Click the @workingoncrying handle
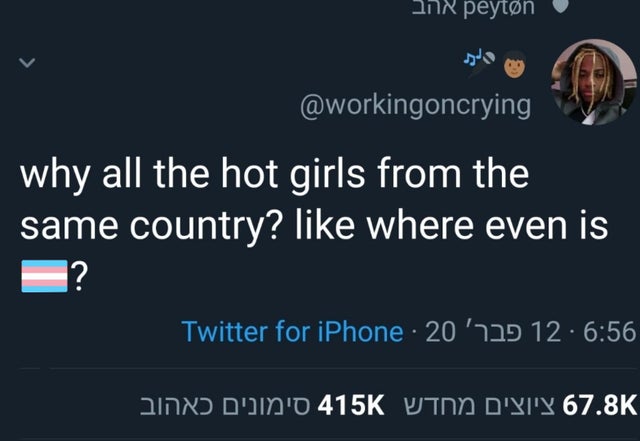The height and width of the screenshot is (441, 640). [416, 106]
